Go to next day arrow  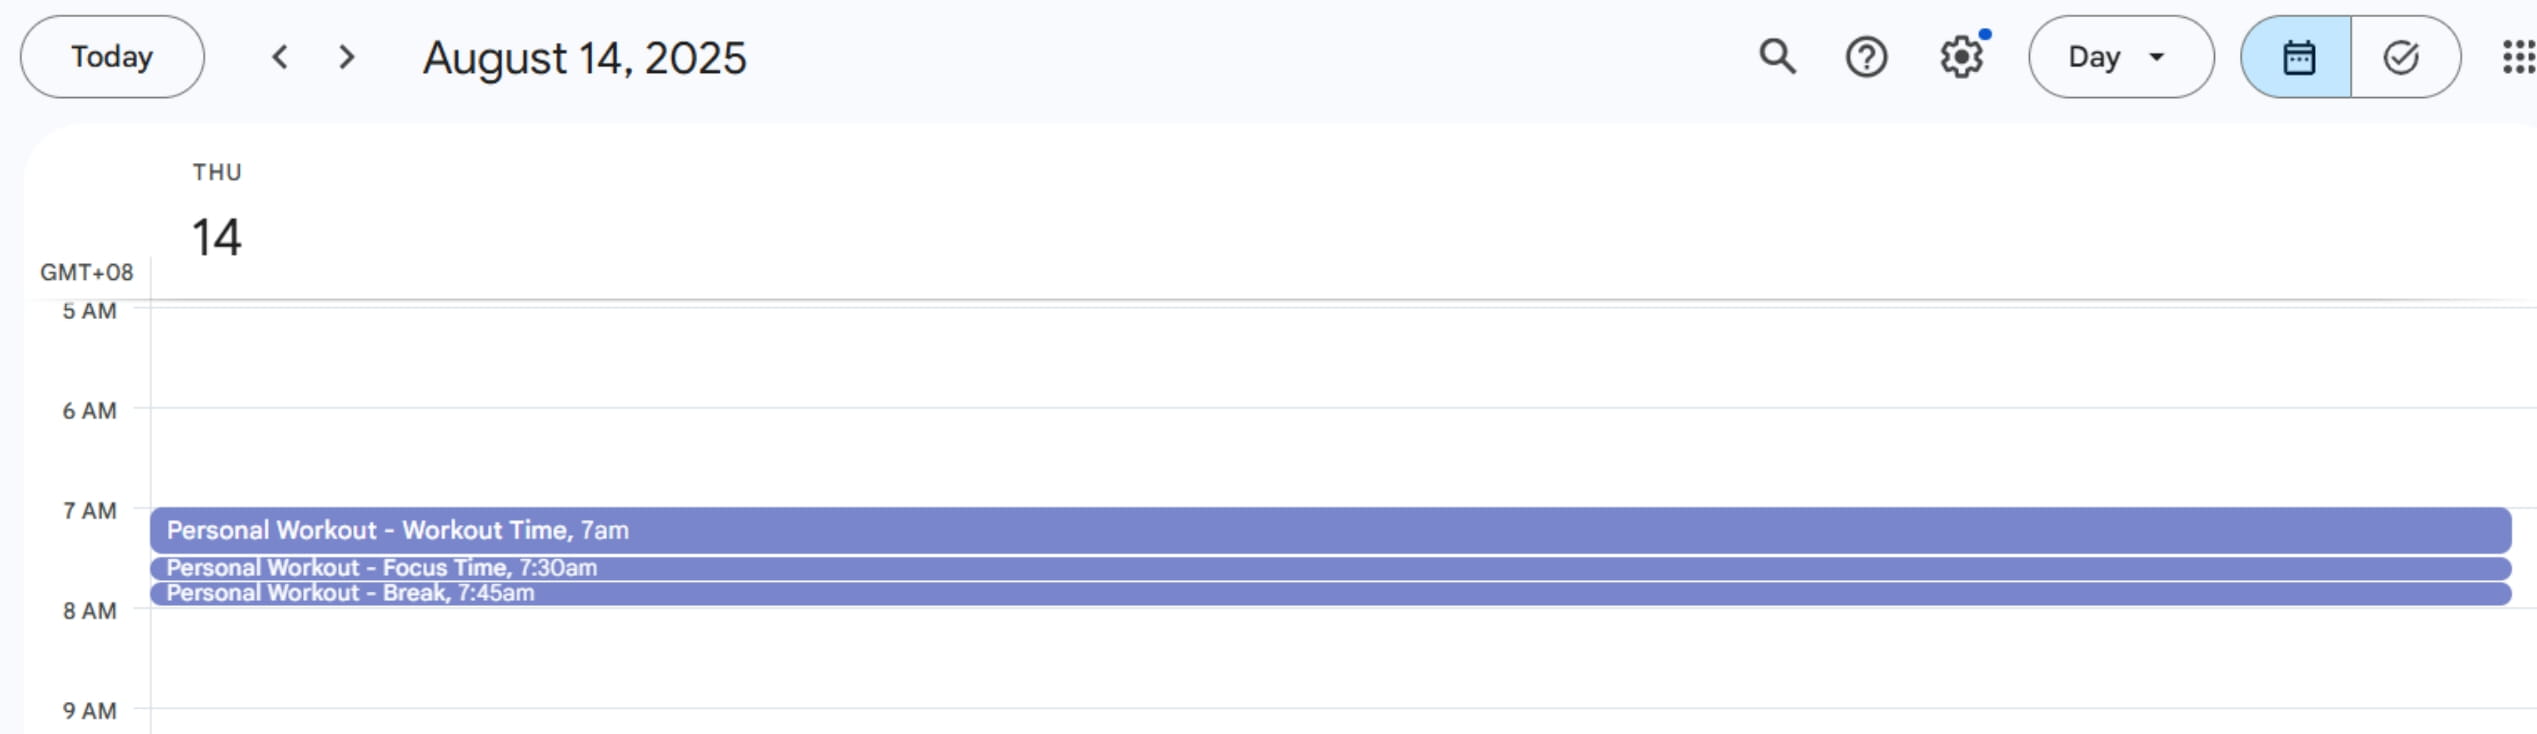347,57
